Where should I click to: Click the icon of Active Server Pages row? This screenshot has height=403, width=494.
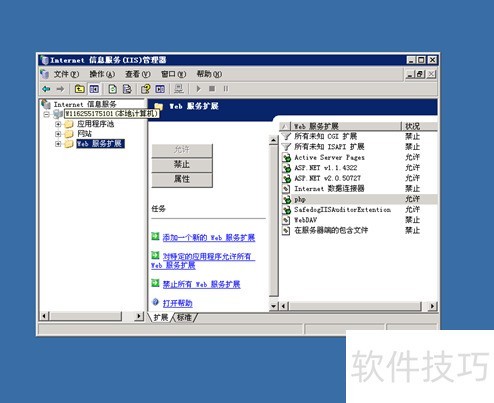coord(286,157)
